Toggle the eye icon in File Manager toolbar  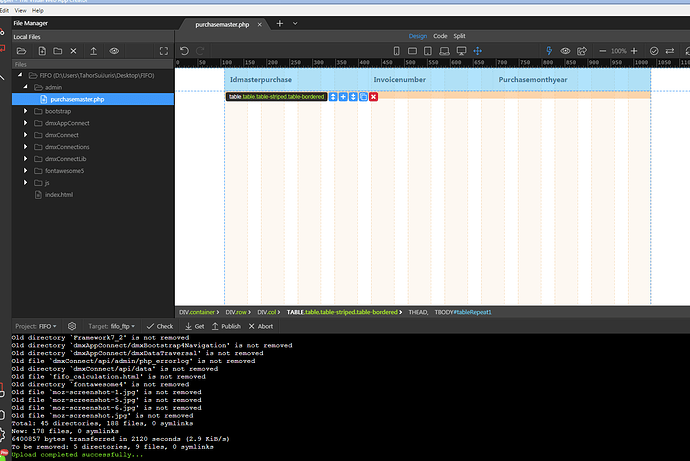pyautogui.click(x=114, y=50)
